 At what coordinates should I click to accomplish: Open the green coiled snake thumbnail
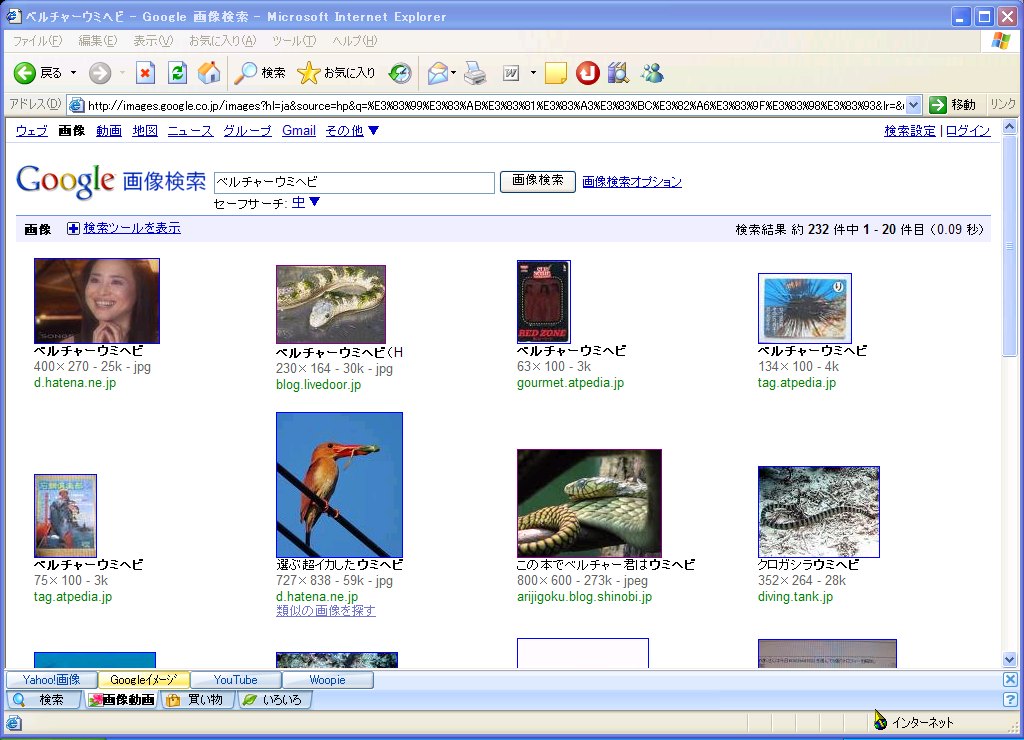point(589,503)
